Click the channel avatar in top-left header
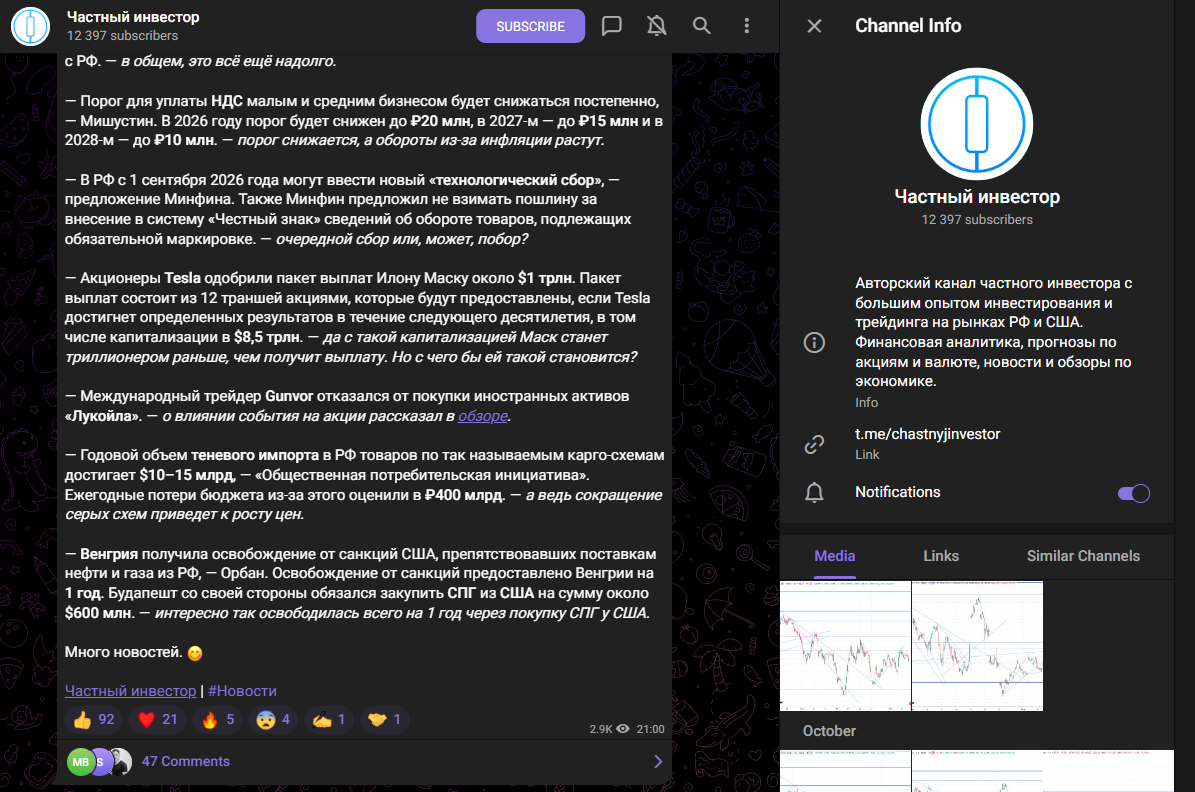The height and width of the screenshot is (792, 1195). pyautogui.click(x=31, y=26)
